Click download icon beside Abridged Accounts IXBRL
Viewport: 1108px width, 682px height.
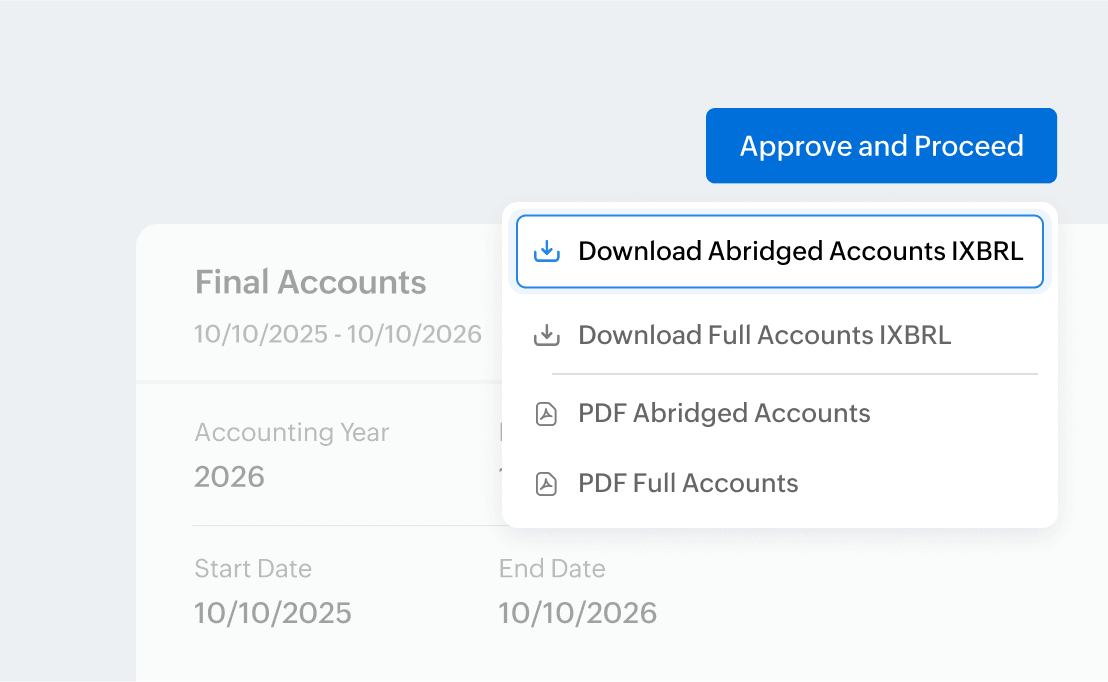[x=546, y=252]
